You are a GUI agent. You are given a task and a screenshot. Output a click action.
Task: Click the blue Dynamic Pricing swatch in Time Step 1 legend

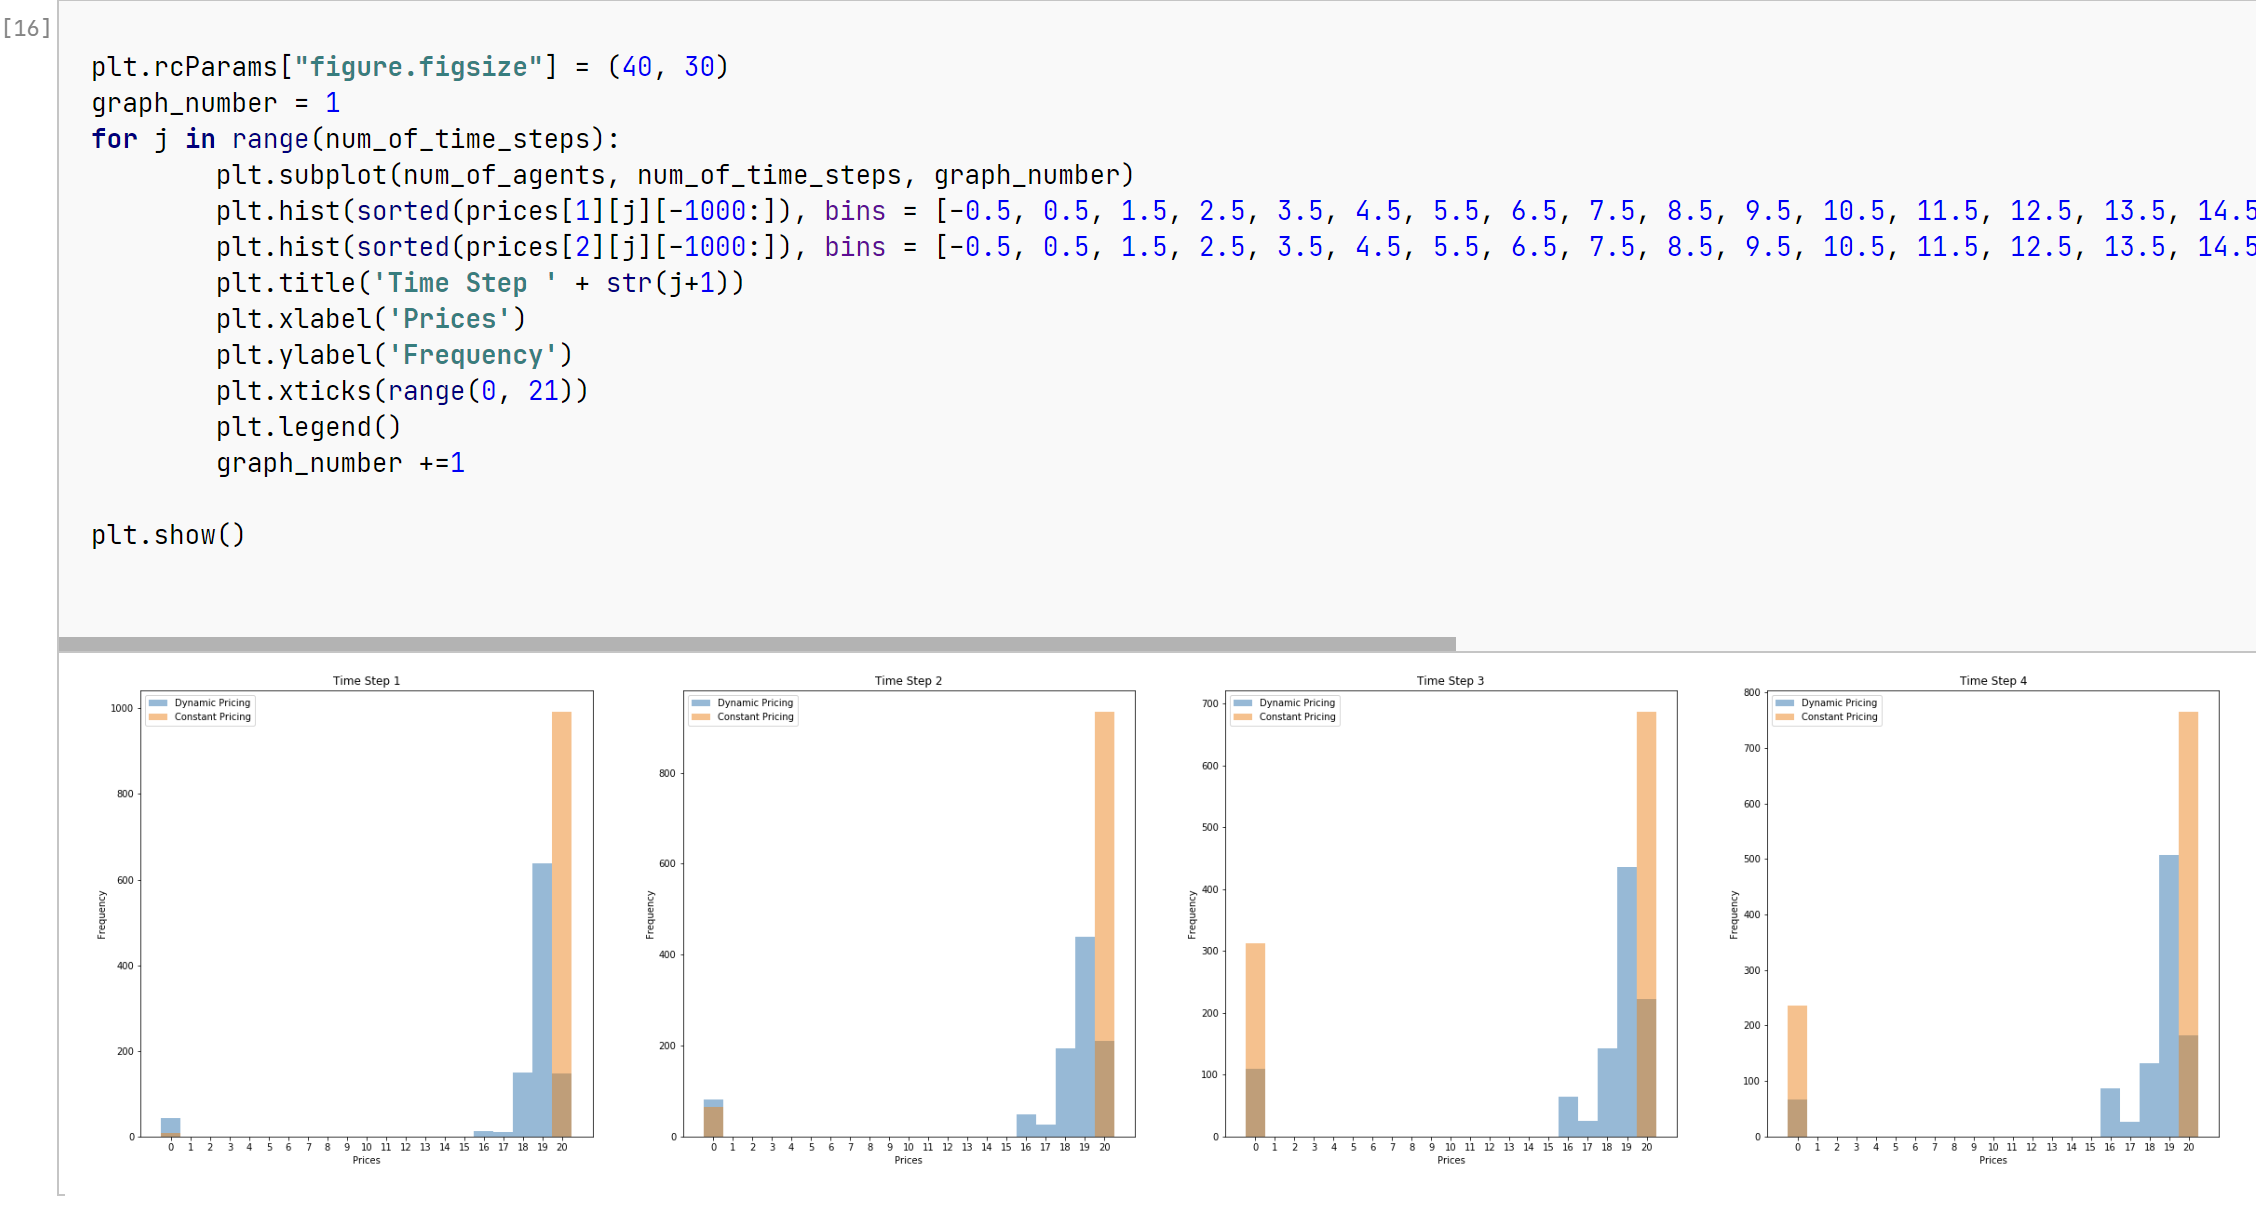click(x=158, y=703)
